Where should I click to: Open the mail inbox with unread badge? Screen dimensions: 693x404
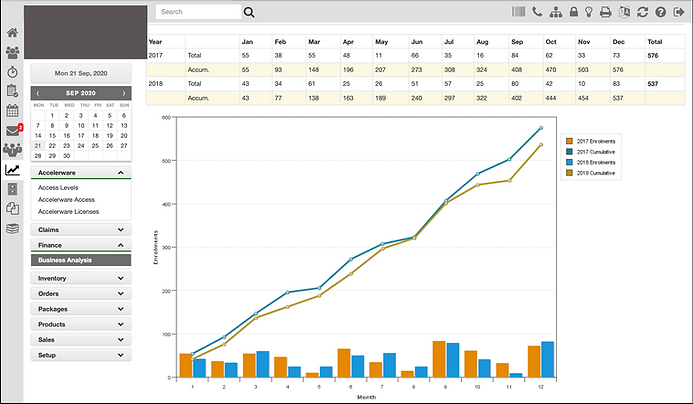click(x=12, y=130)
